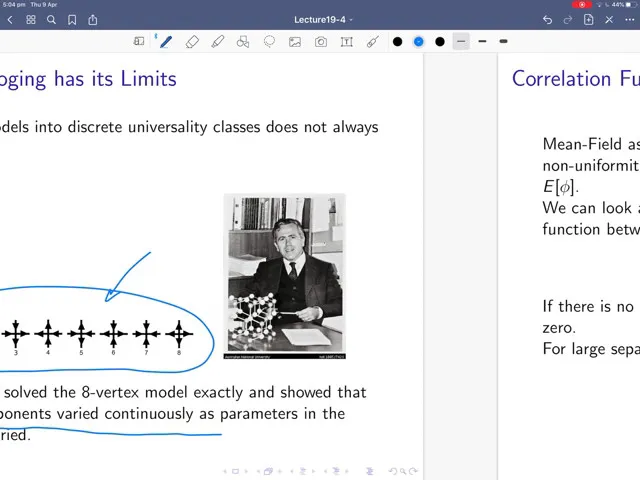Tap the vertex diagram labeled 8

tap(179, 337)
